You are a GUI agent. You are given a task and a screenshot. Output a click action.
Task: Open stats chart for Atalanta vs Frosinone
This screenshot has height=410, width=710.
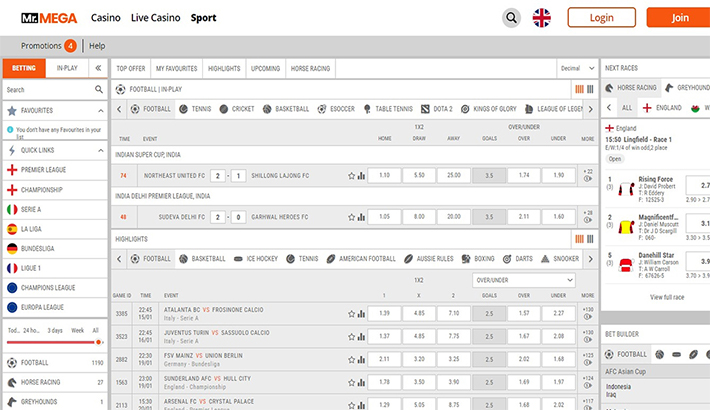point(361,314)
